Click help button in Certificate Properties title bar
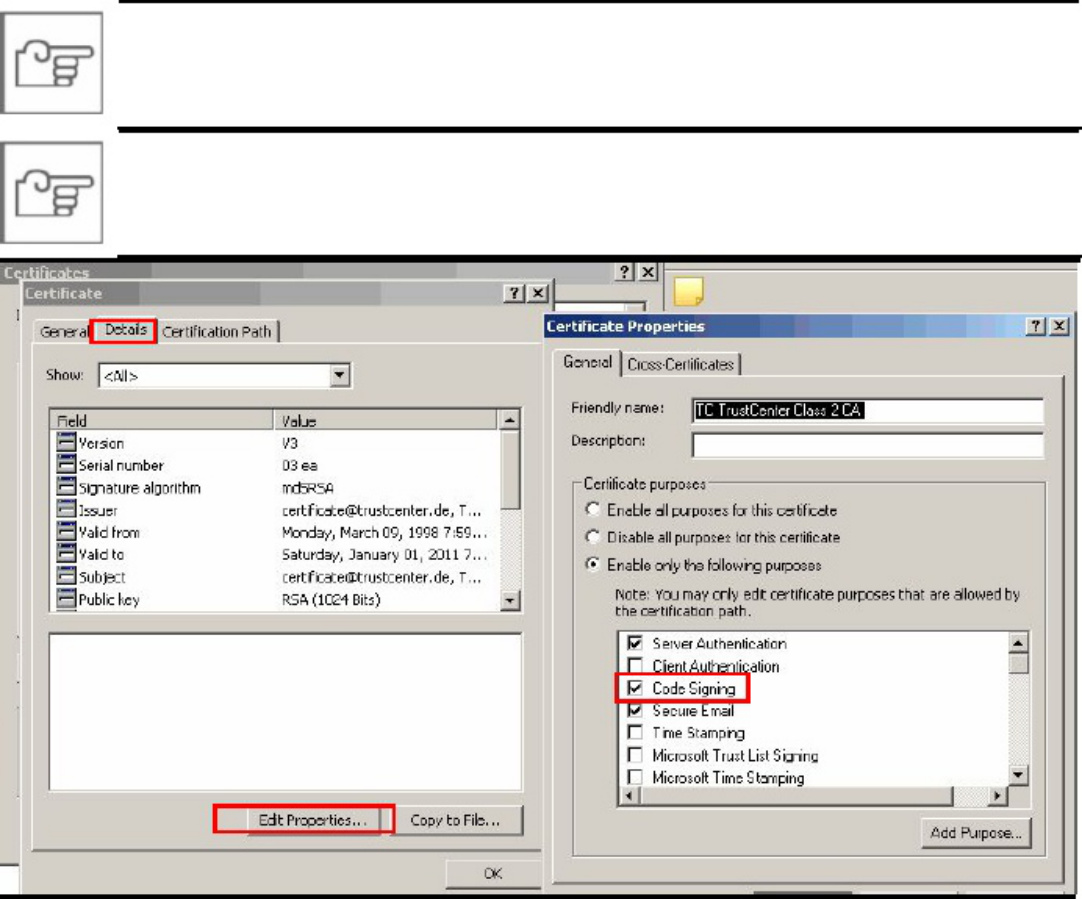 tap(1036, 326)
